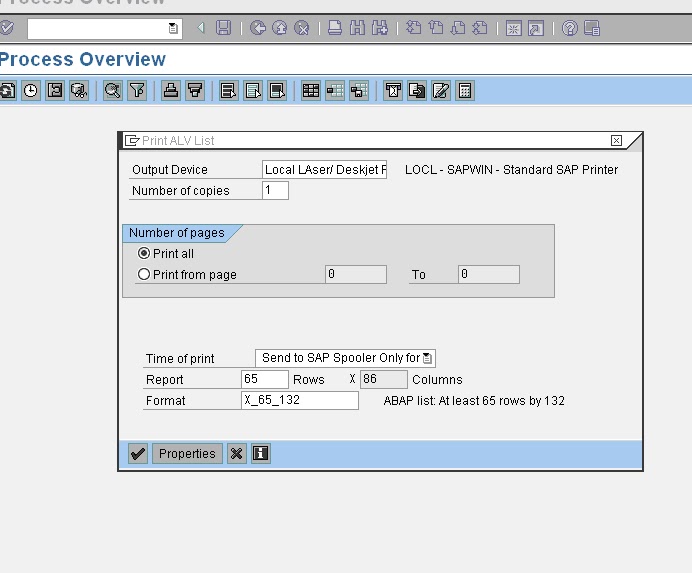Click the Format field X_65_132

coord(300,400)
